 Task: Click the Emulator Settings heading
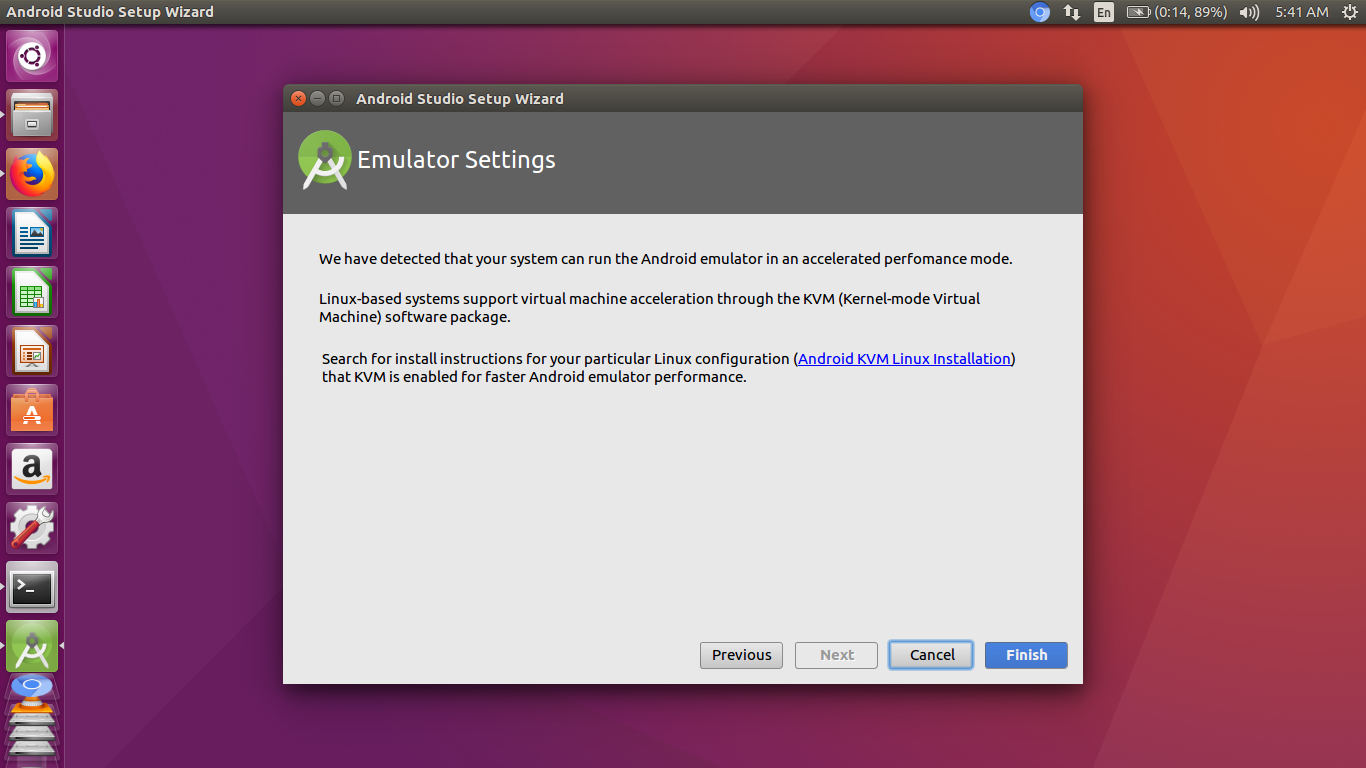[456, 160]
